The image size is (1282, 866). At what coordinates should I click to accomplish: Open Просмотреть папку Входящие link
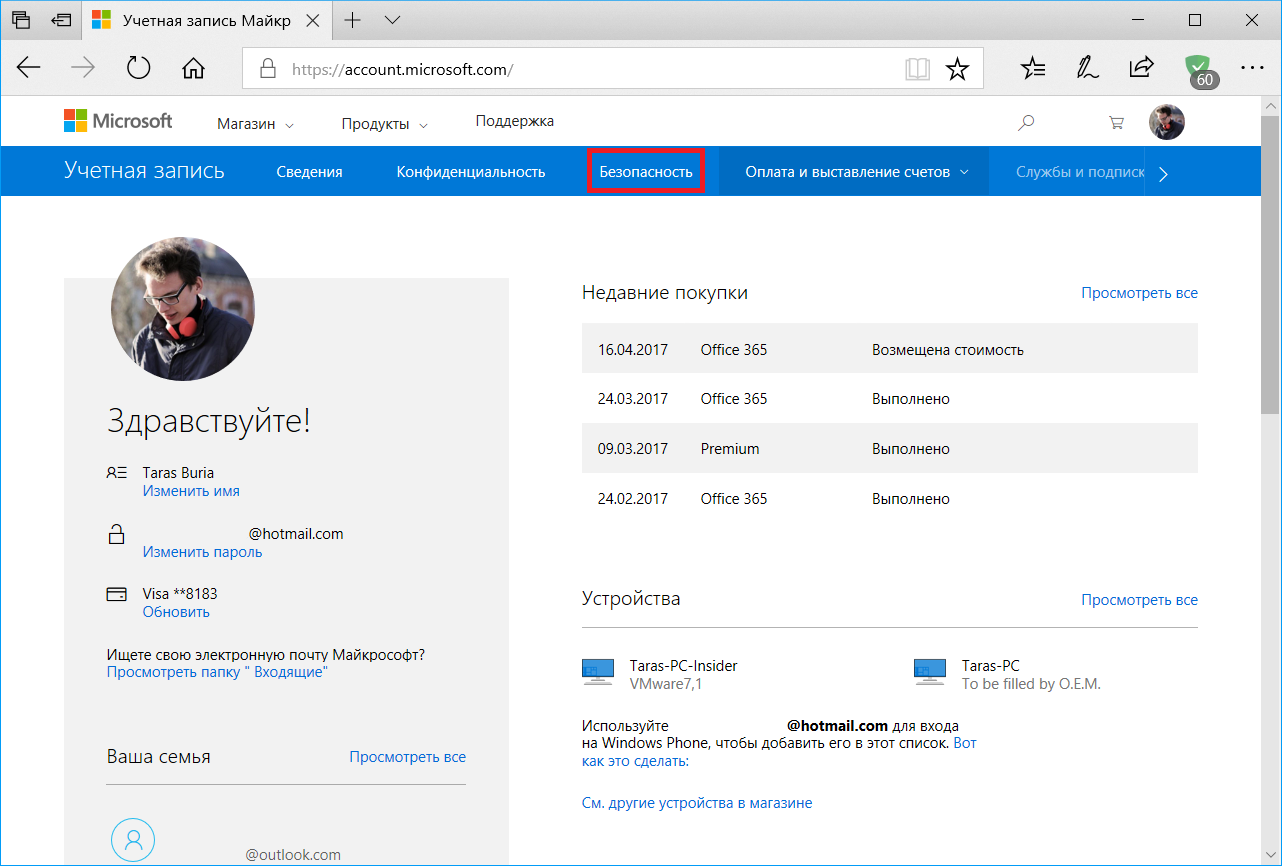pyautogui.click(x=217, y=672)
